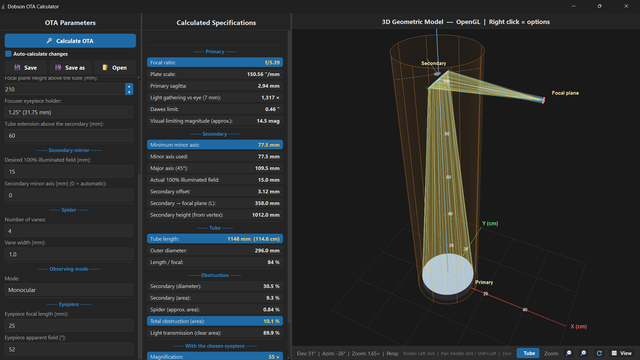Click the zoom out magnifier icon
This screenshot has height=360, width=640.
[x=569, y=353]
